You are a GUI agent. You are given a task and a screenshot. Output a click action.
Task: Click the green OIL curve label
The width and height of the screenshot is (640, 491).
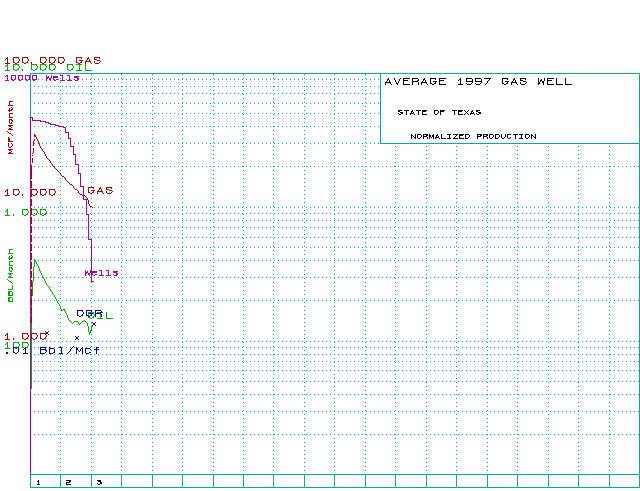pyautogui.click(x=104, y=317)
